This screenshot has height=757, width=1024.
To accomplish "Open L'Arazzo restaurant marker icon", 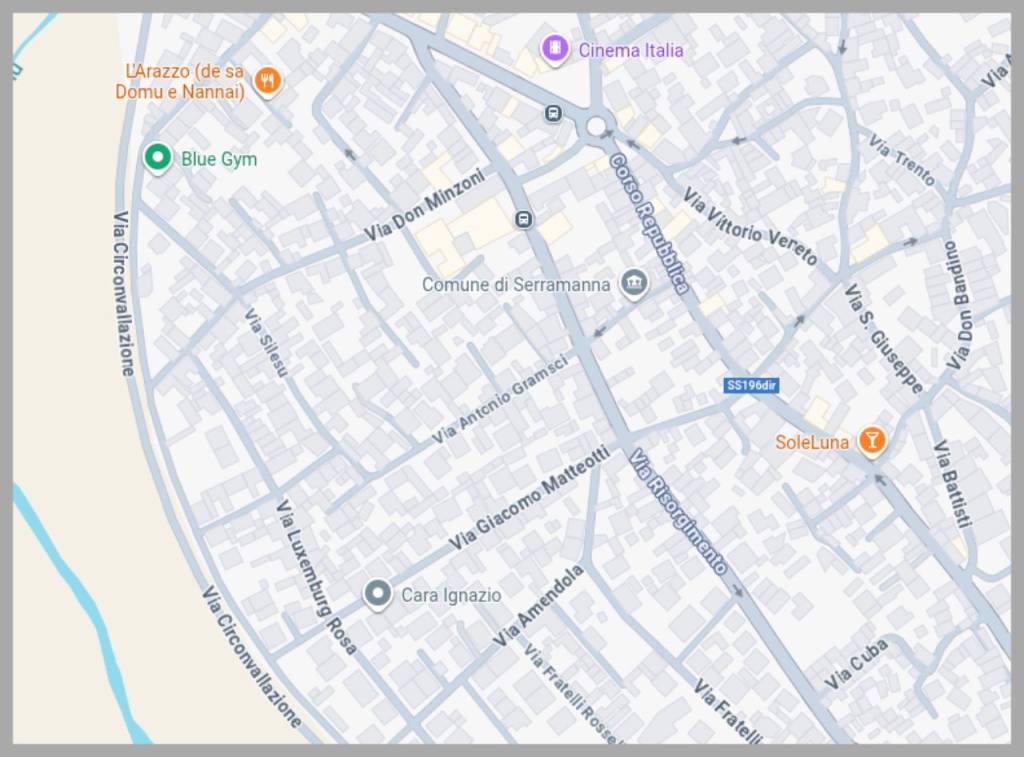I will 267,82.
